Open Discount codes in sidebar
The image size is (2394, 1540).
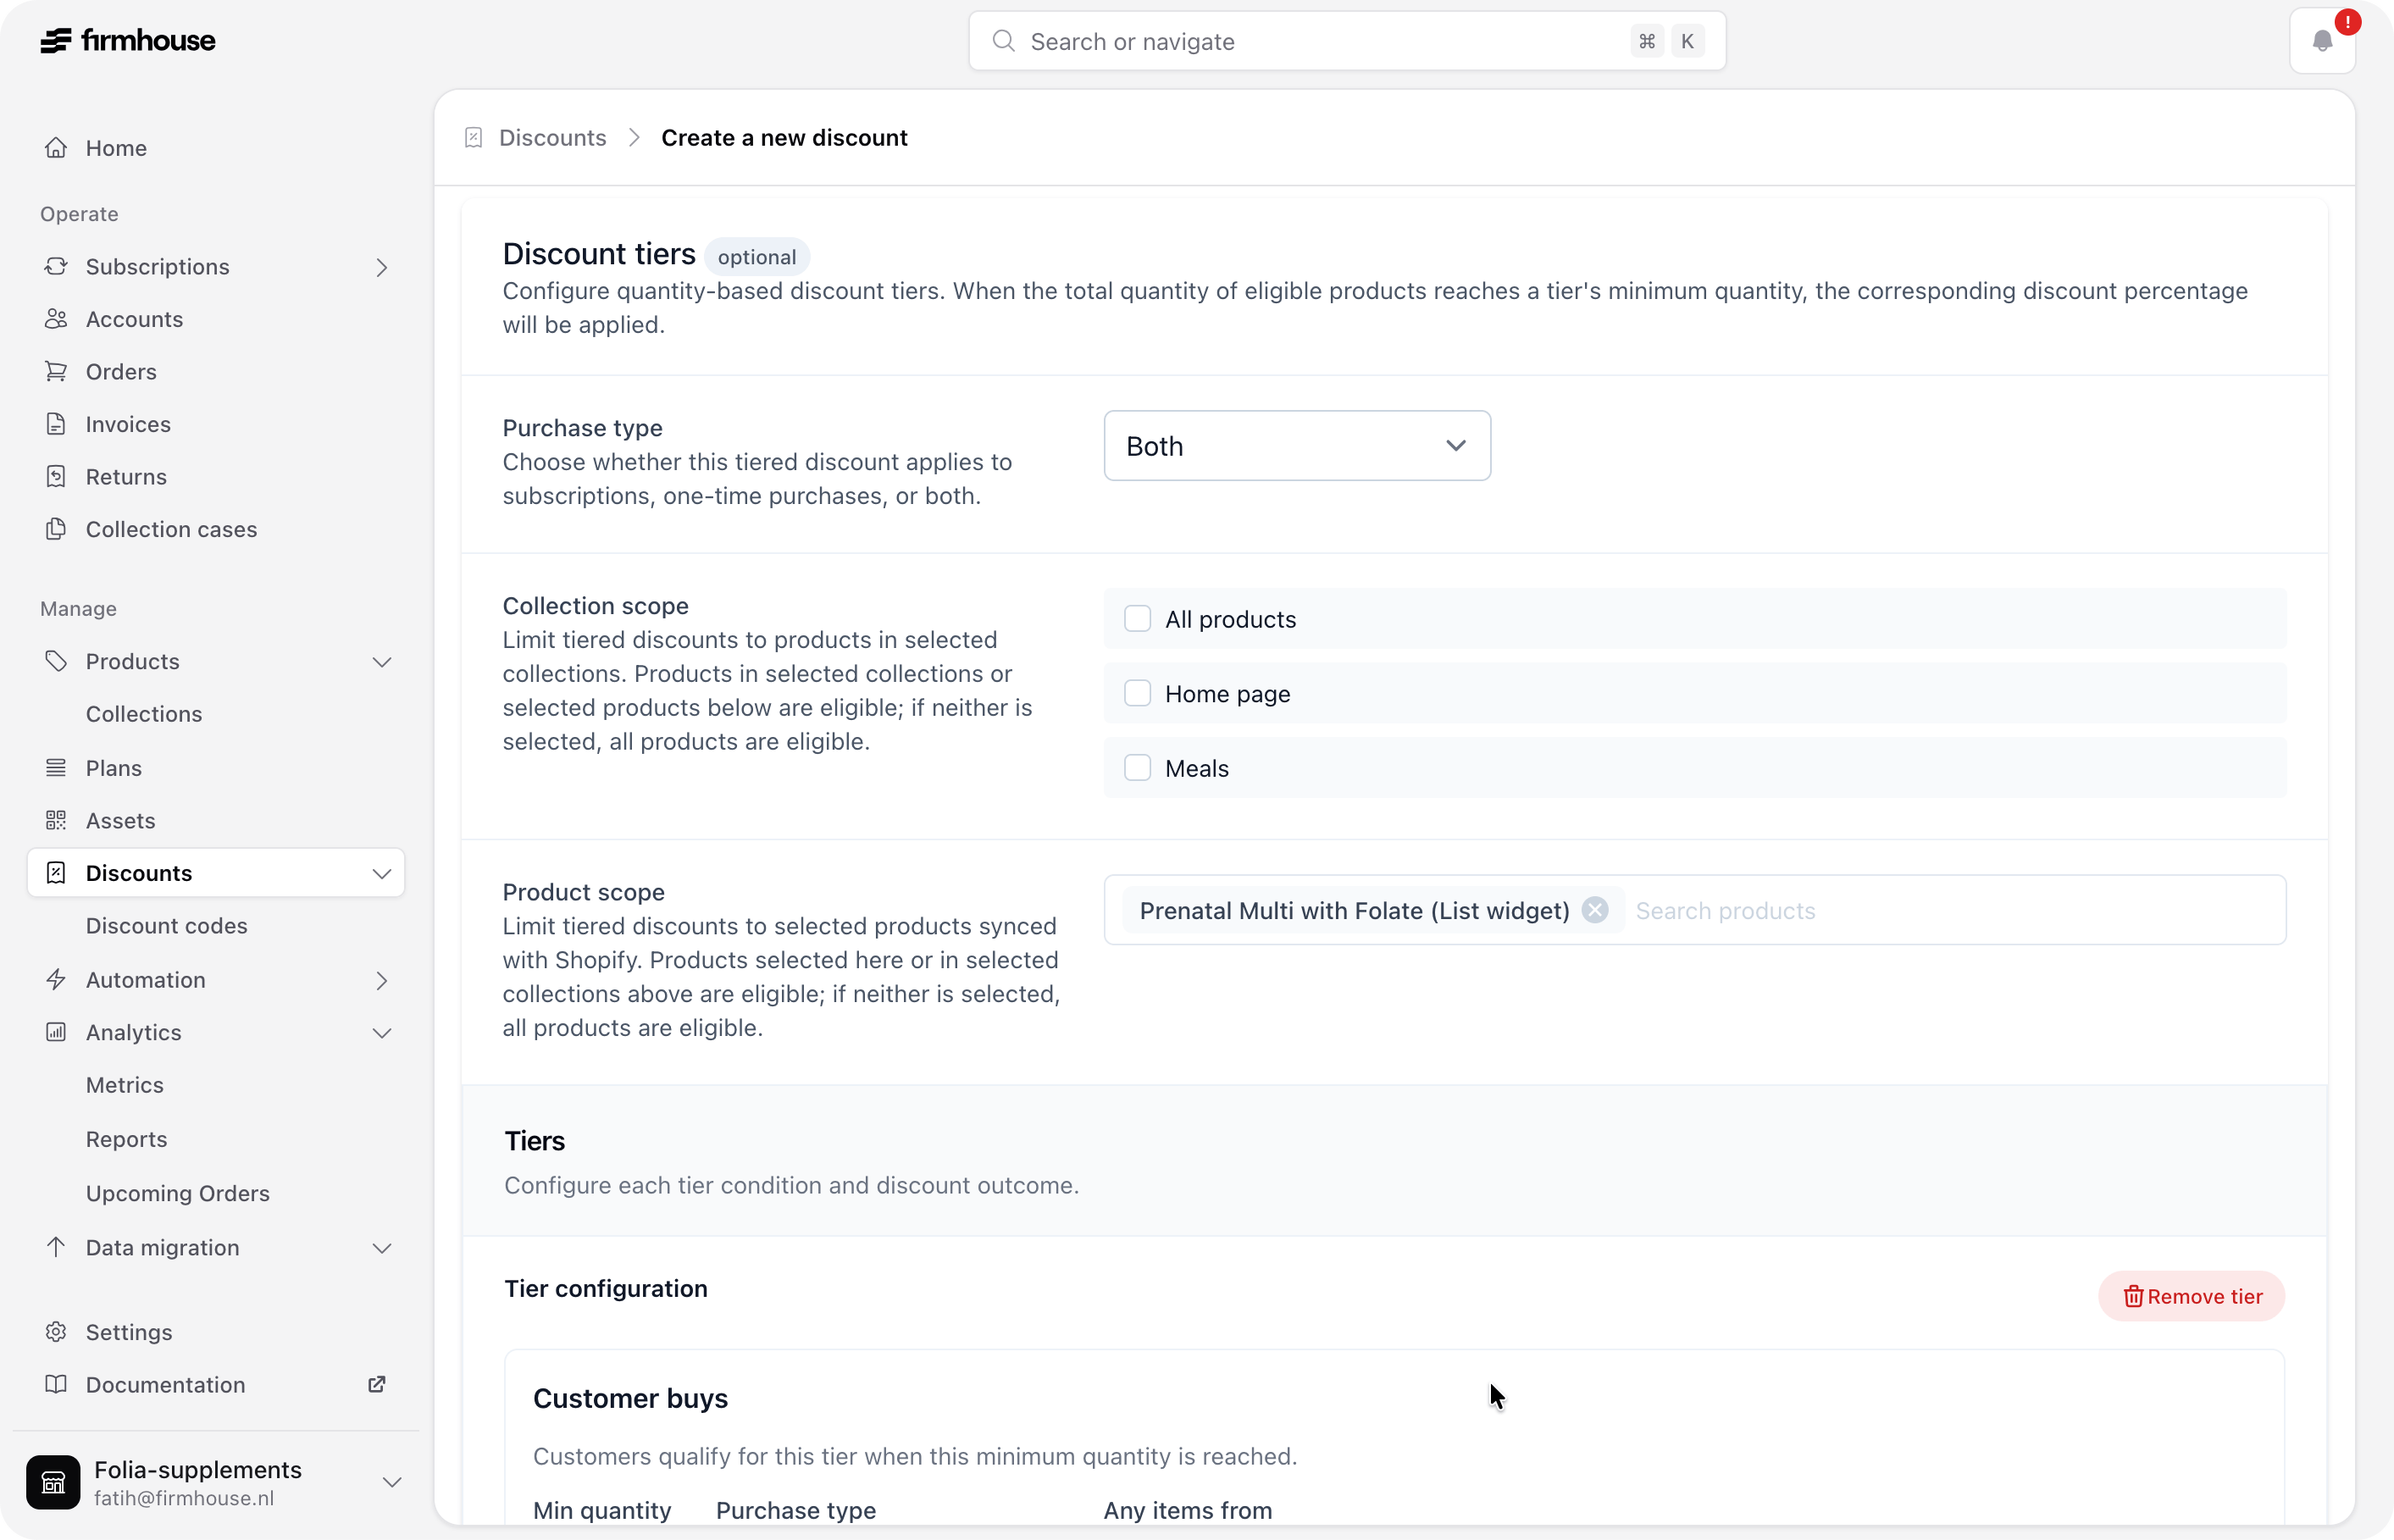[167, 926]
